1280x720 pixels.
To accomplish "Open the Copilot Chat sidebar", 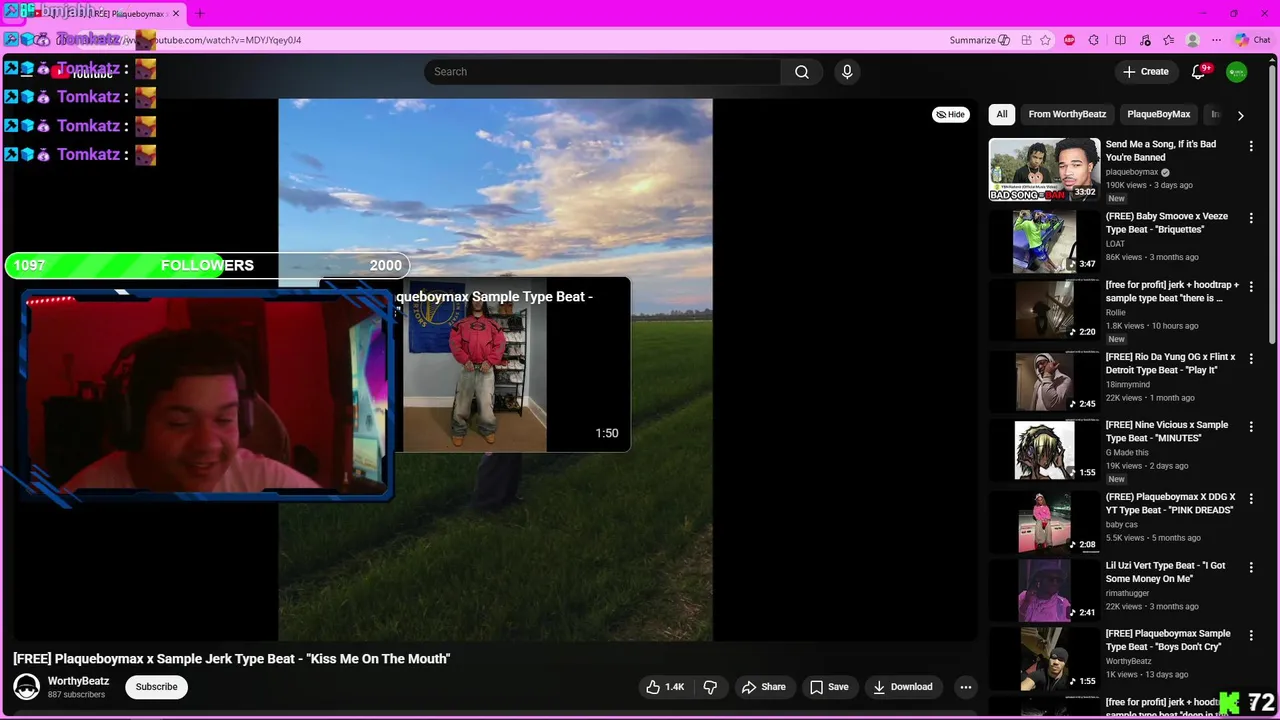I will (1252, 40).
